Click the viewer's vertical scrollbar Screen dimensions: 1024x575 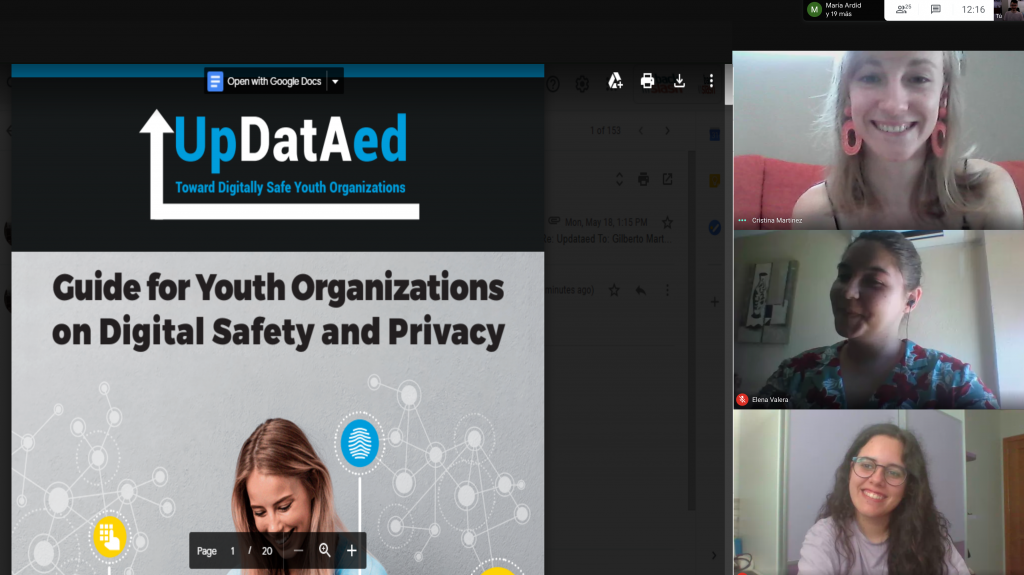point(728,85)
